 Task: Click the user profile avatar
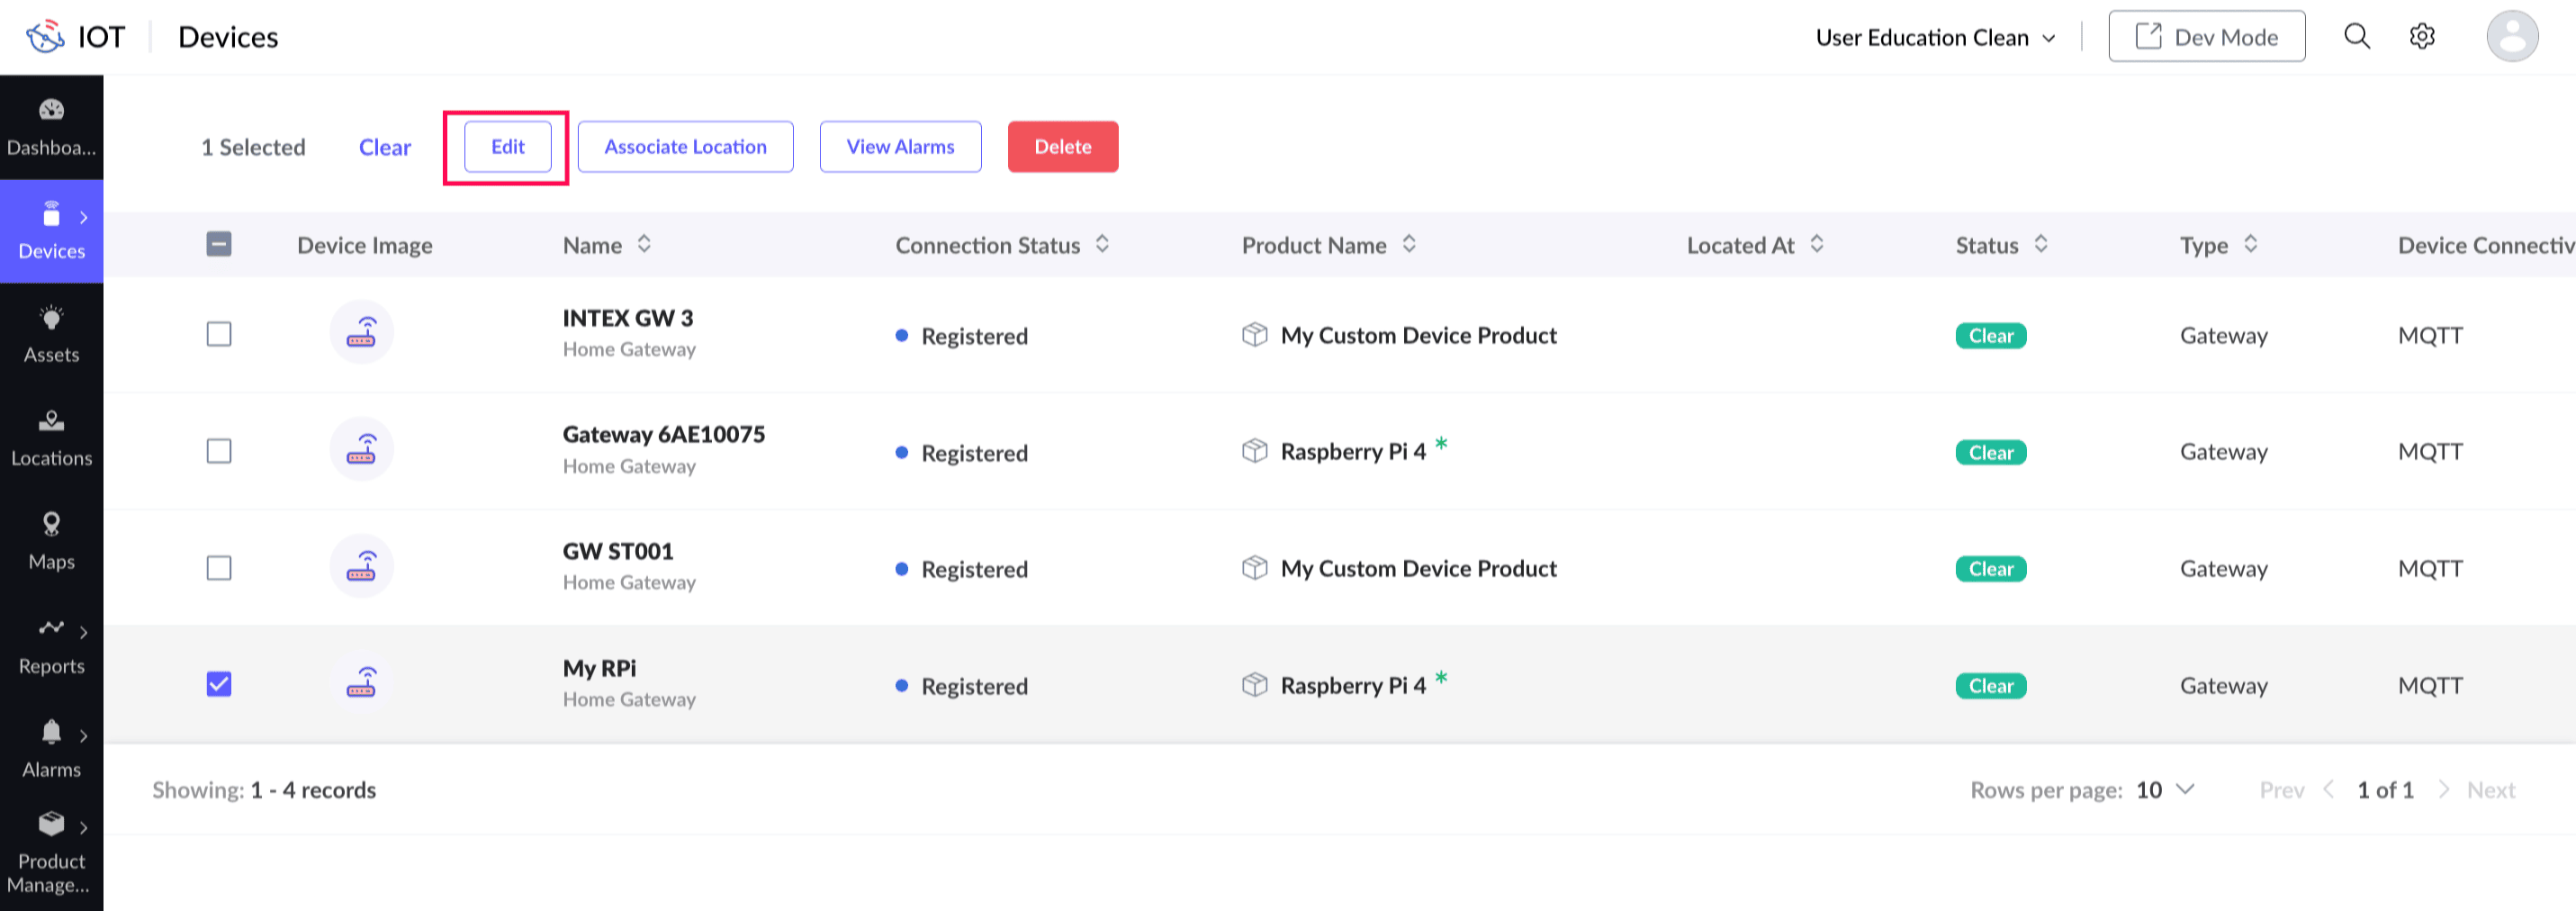click(2511, 37)
